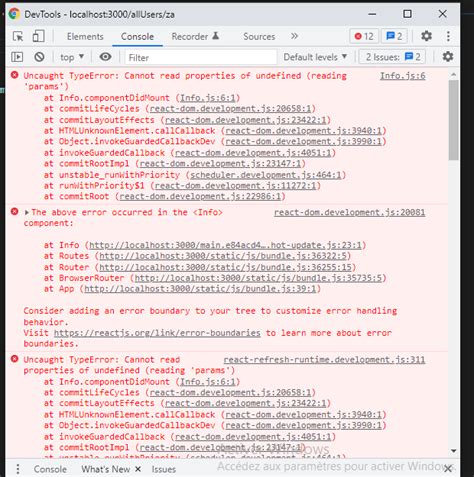Click first react-dom.development.js:23422:1 link

coord(246,120)
